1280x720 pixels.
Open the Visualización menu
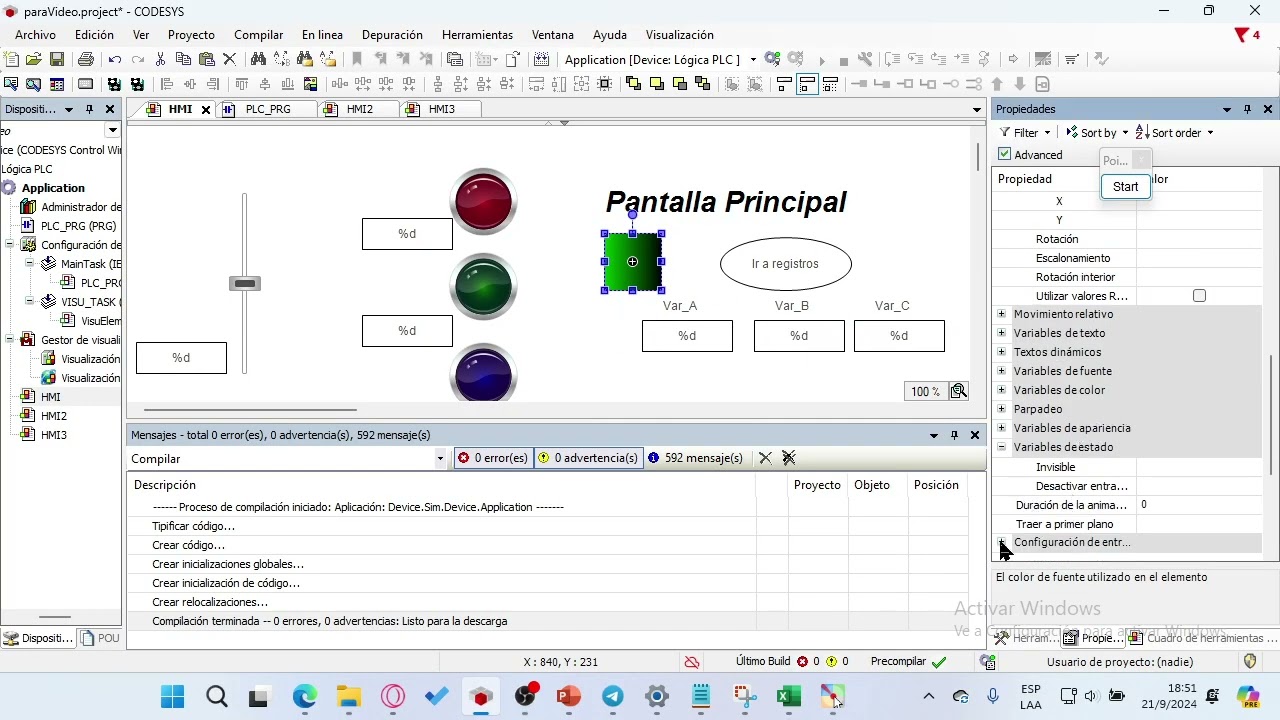pos(680,34)
